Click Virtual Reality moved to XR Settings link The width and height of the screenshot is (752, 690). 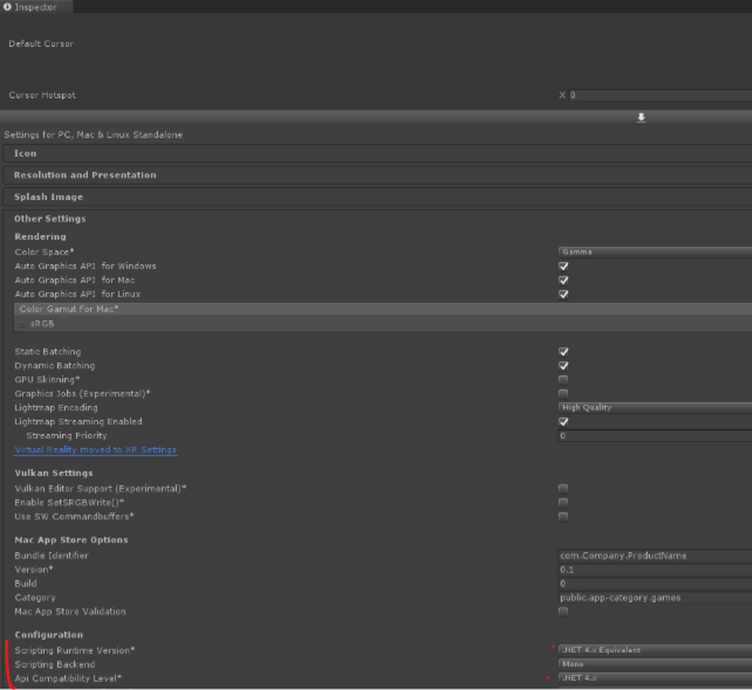[95, 450]
